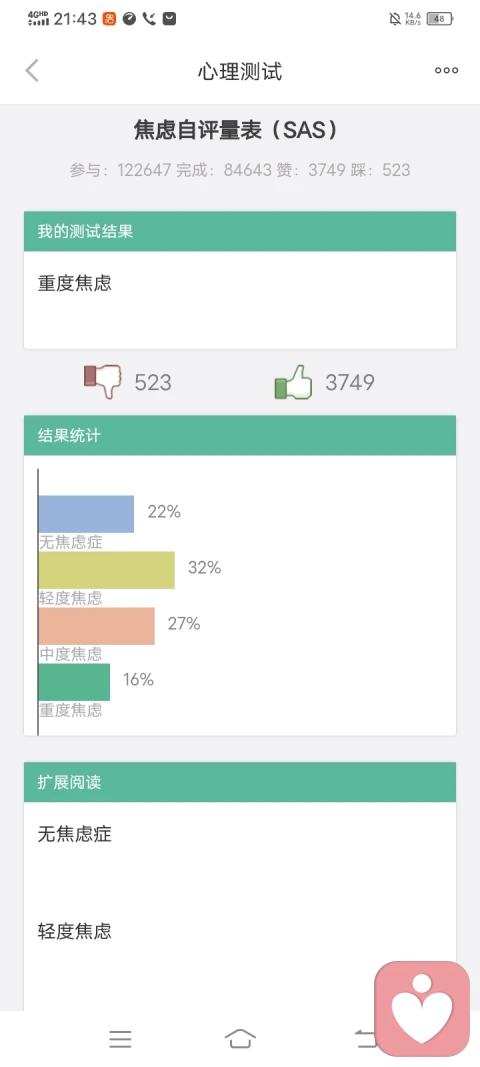
Task: Tap the Android home navigation button
Action: tap(240, 1038)
